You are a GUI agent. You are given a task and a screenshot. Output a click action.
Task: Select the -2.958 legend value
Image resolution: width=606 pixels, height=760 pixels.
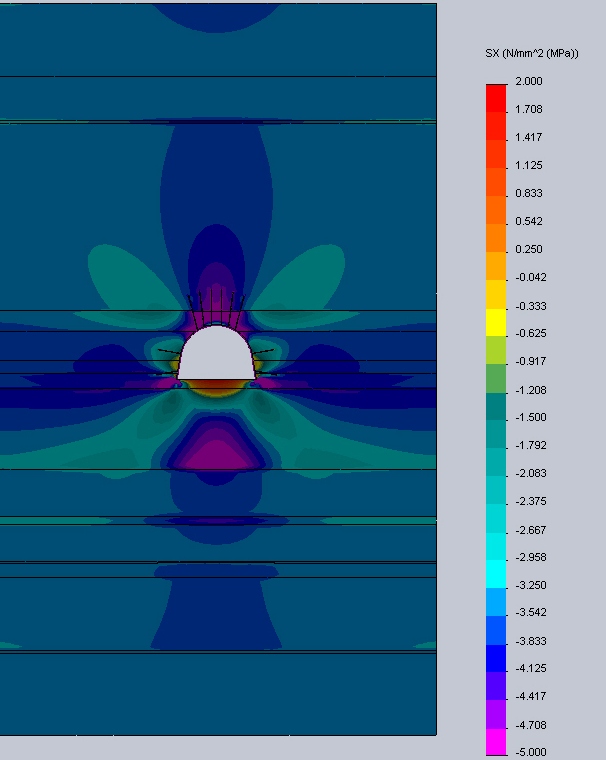point(531,557)
